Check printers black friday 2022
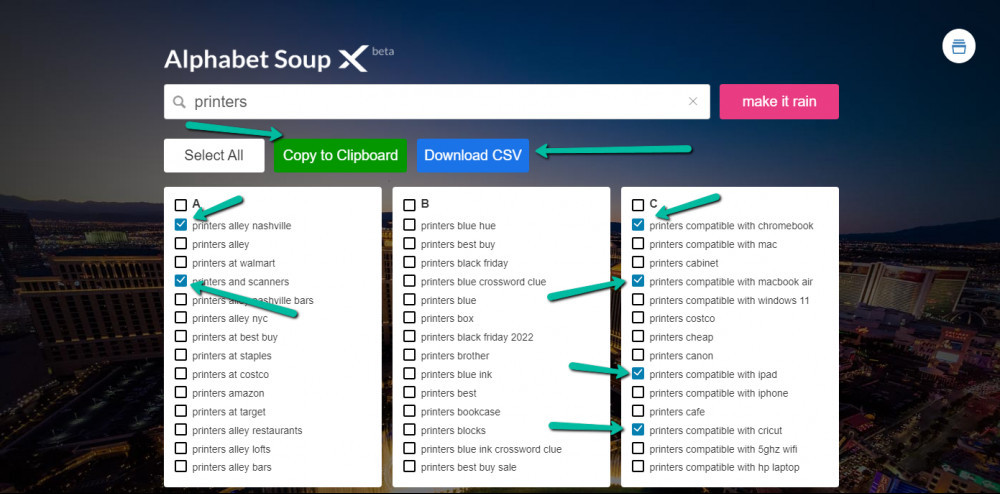This screenshot has width=1000, height=494. click(x=409, y=336)
